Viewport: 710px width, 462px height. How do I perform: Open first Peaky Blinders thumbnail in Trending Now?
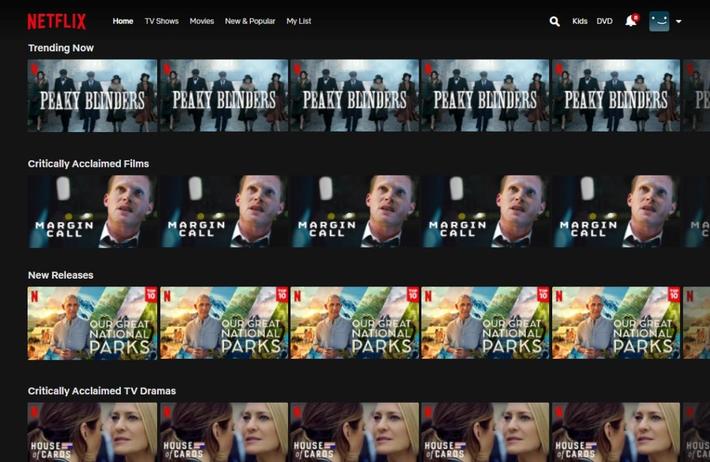pyautogui.click(x=92, y=96)
